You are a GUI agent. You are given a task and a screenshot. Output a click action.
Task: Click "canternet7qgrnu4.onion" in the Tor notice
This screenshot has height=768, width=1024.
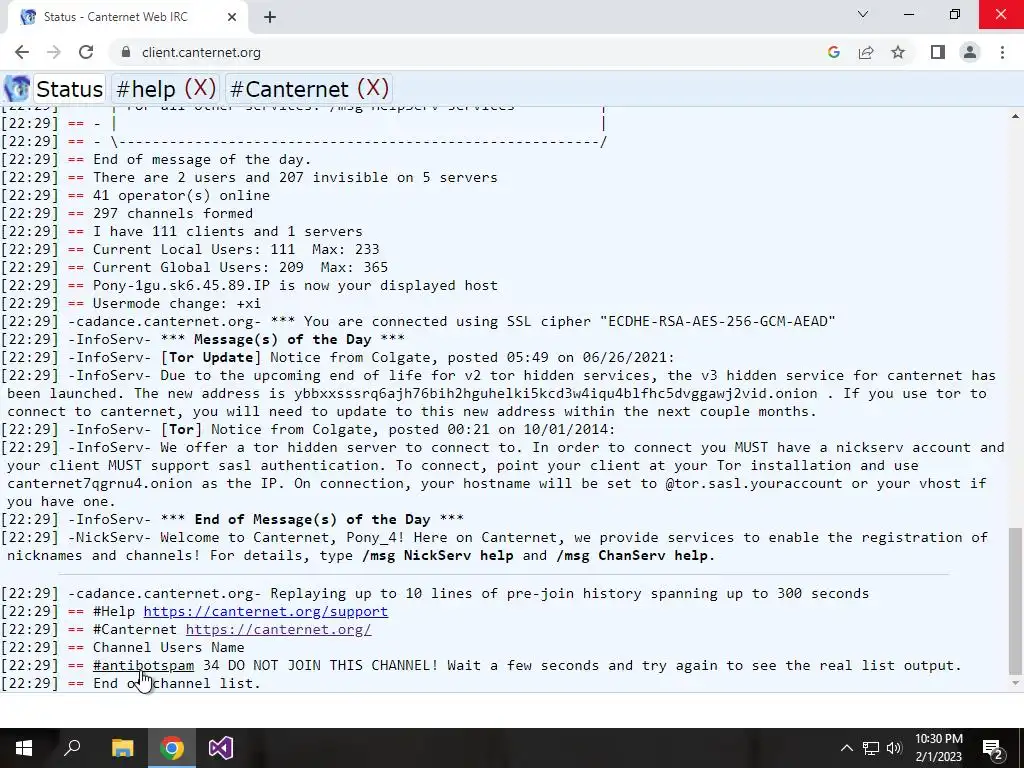(x=100, y=483)
